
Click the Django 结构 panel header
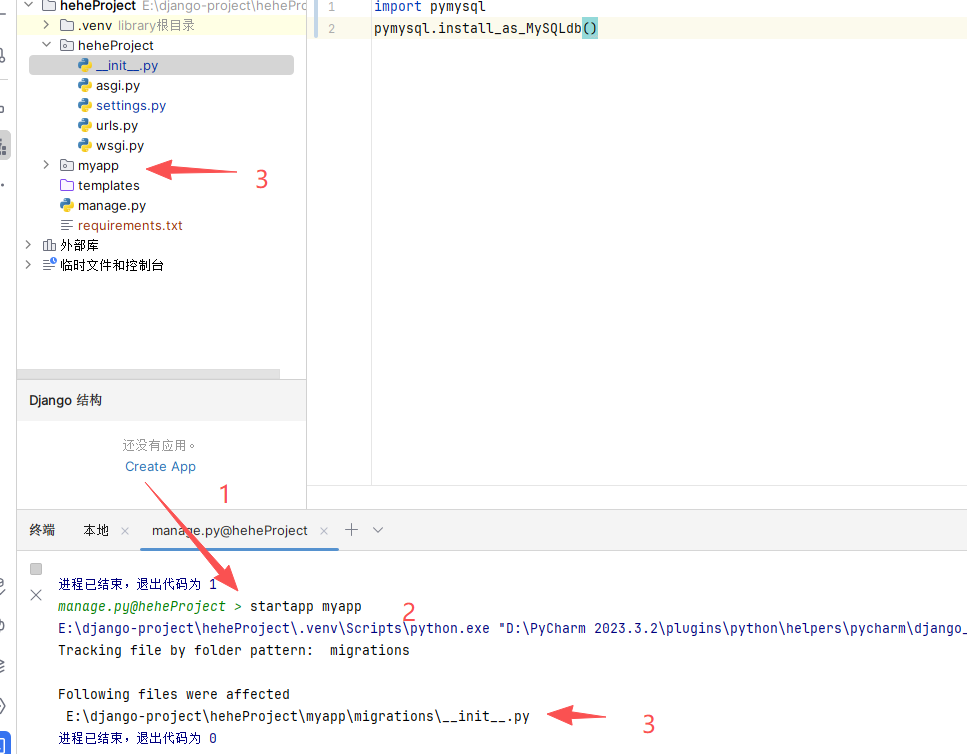(162, 400)
